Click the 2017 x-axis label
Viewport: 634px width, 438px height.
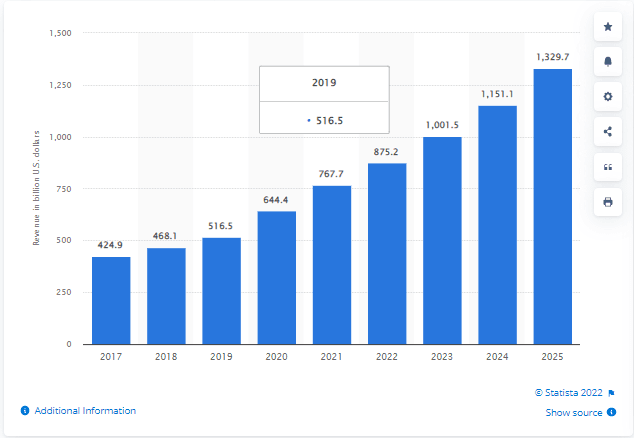[x=111, y=356]
